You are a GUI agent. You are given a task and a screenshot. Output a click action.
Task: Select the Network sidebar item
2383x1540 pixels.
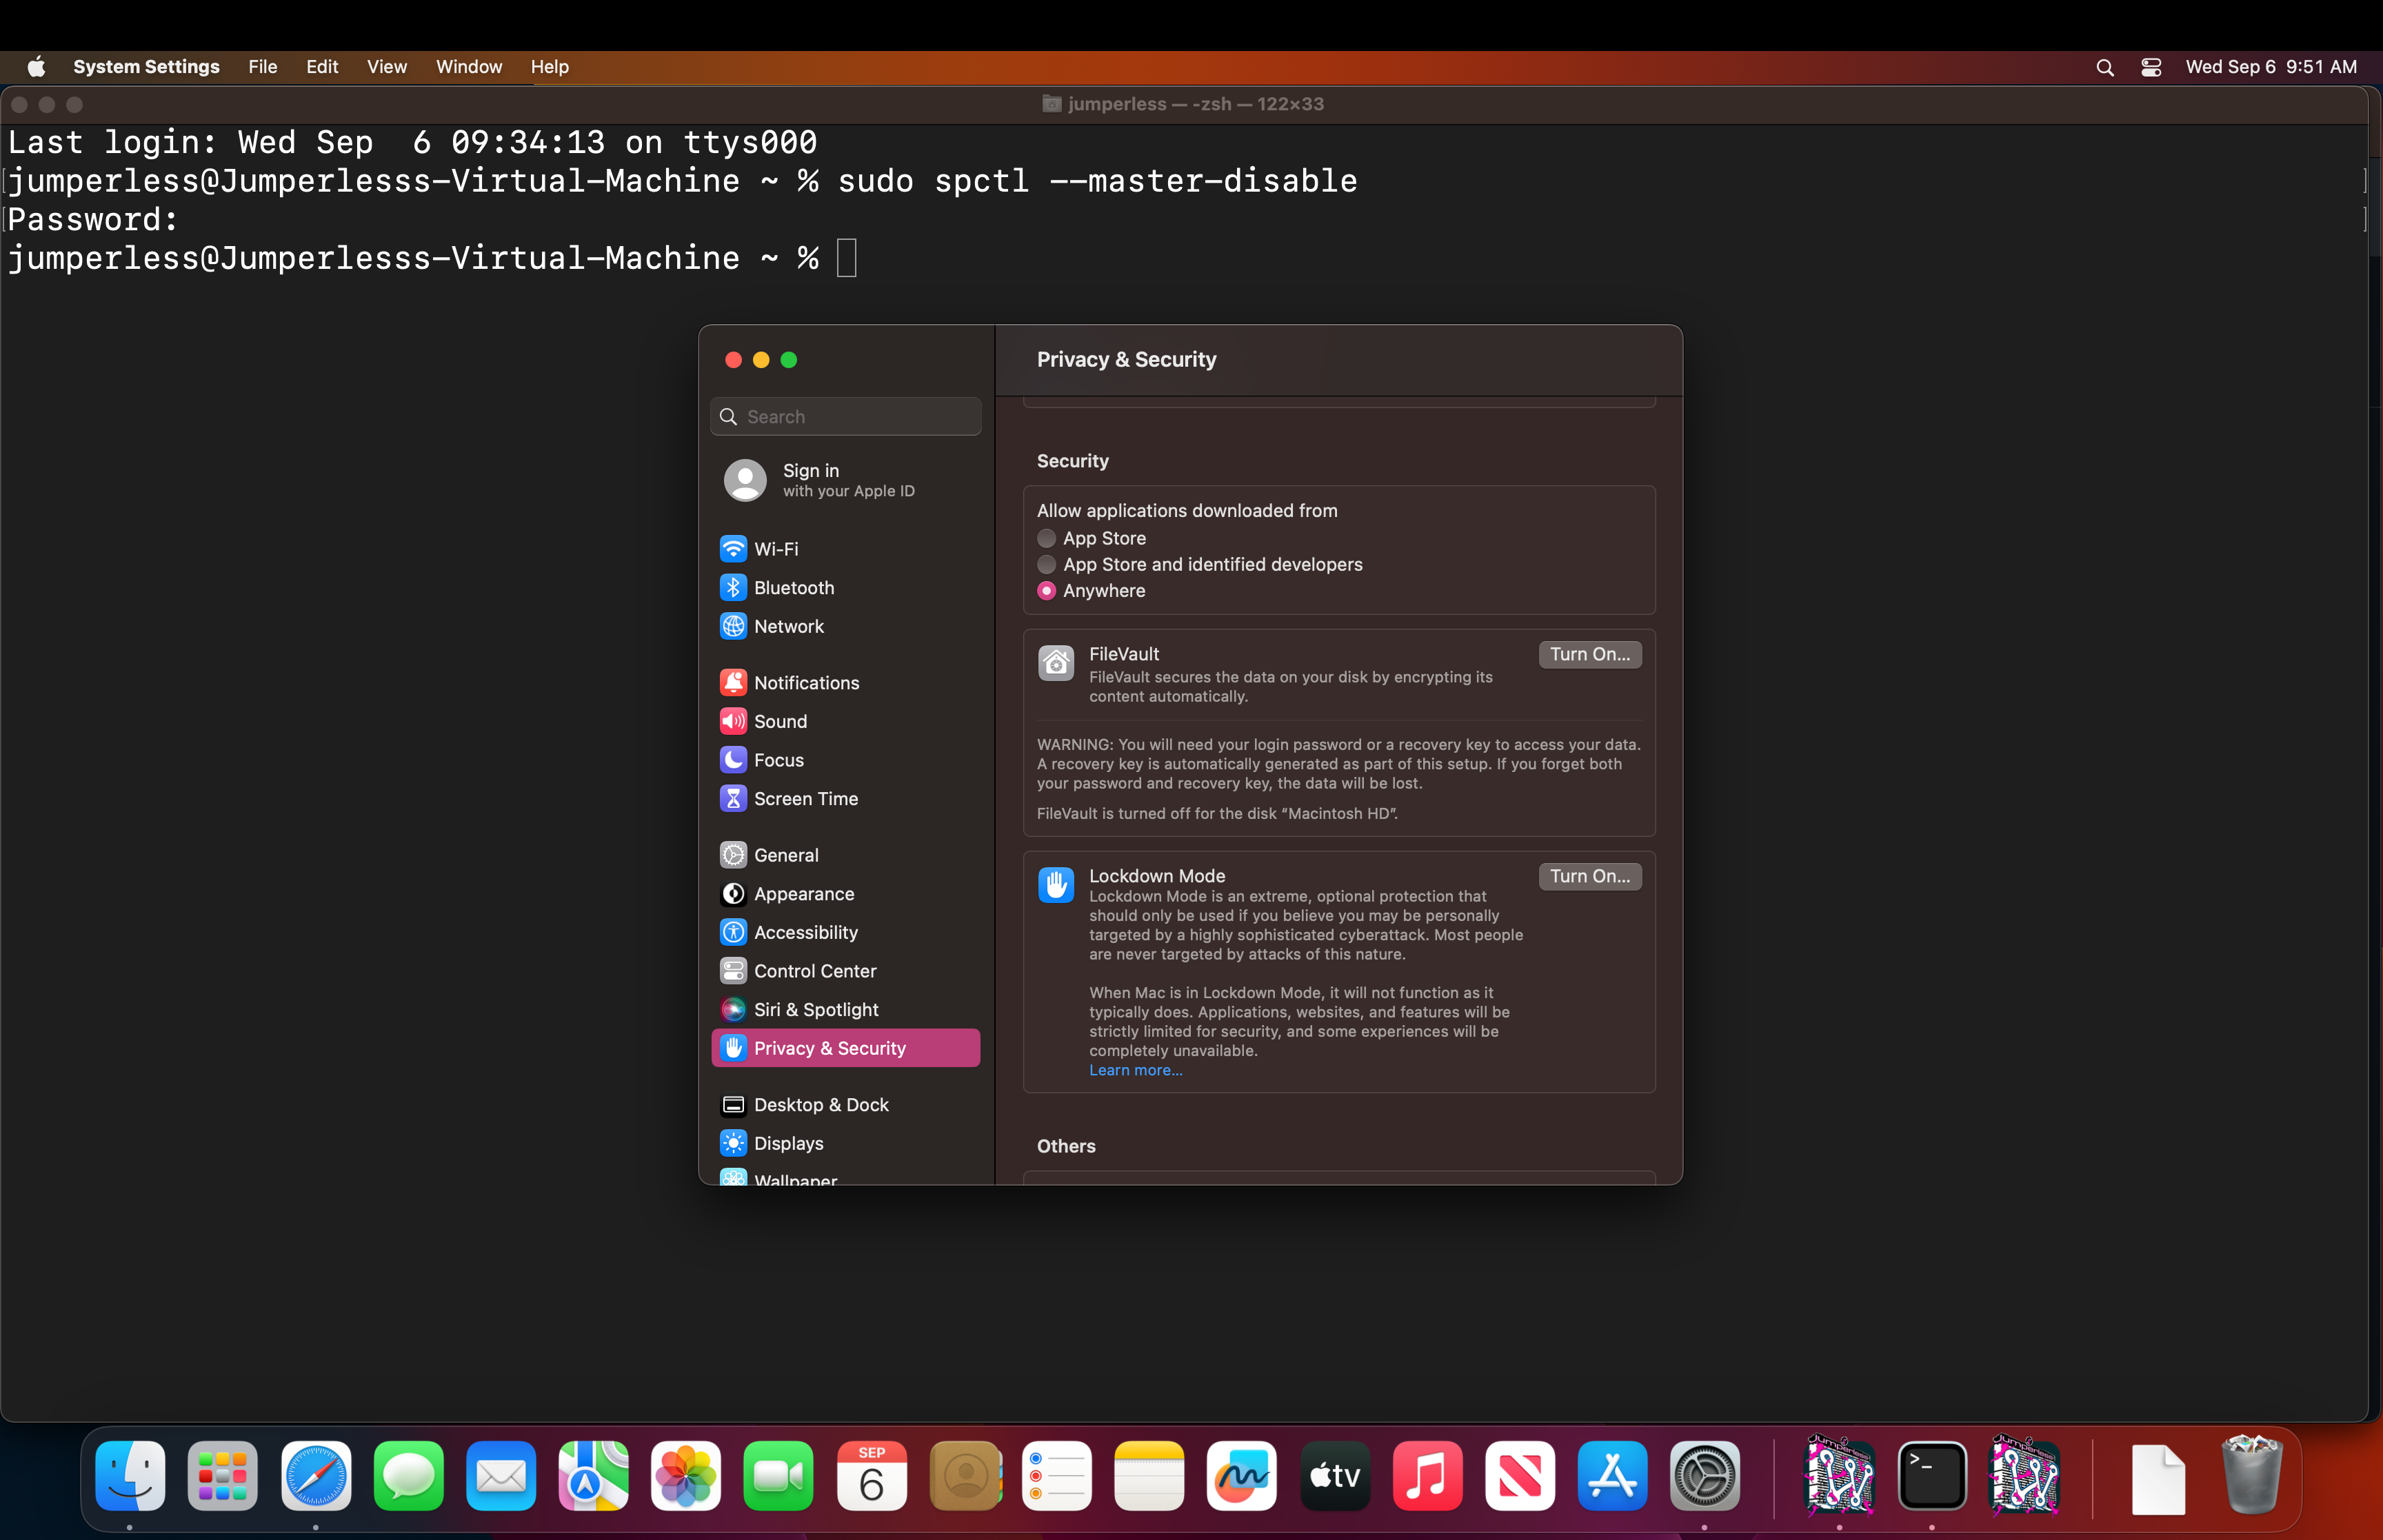788,626
